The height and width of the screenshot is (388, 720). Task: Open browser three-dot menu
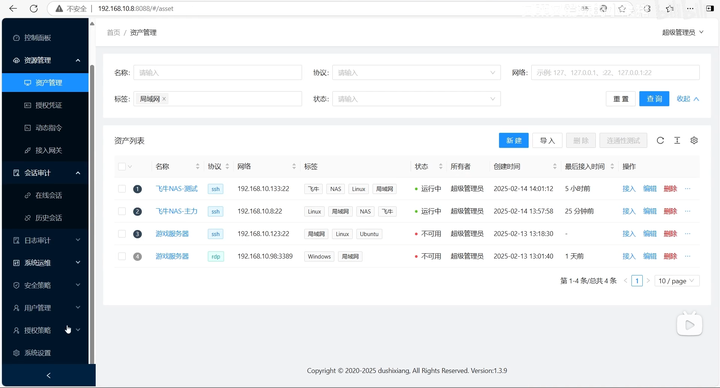(690, 8)
